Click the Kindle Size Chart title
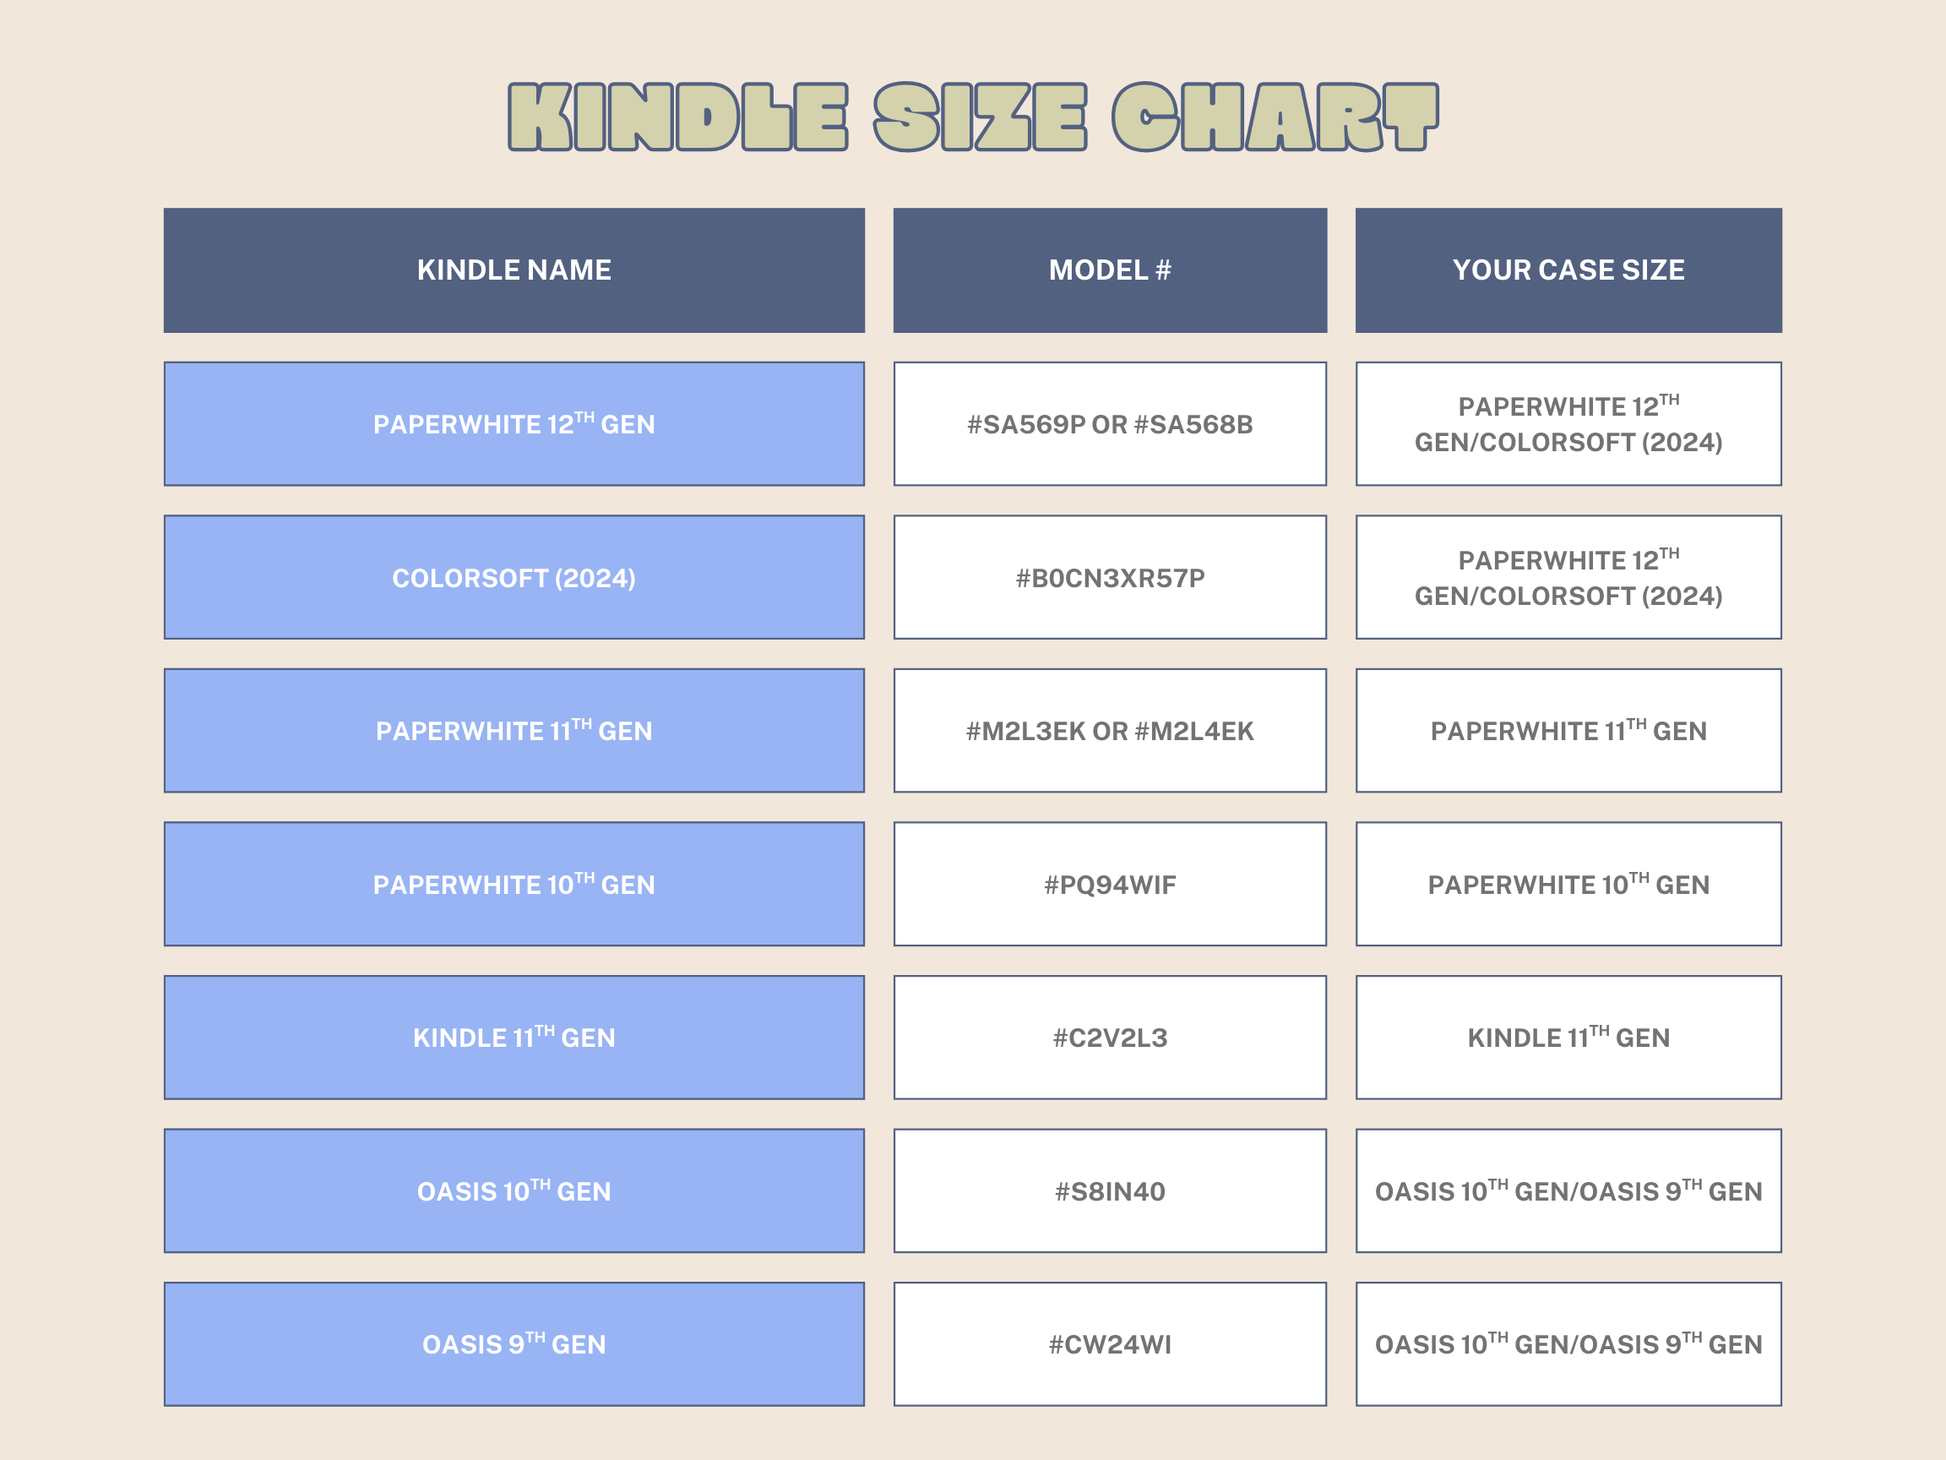The width and height of the screenshot is (1946, 1460). pyautogui.click(x=973, y=117)
